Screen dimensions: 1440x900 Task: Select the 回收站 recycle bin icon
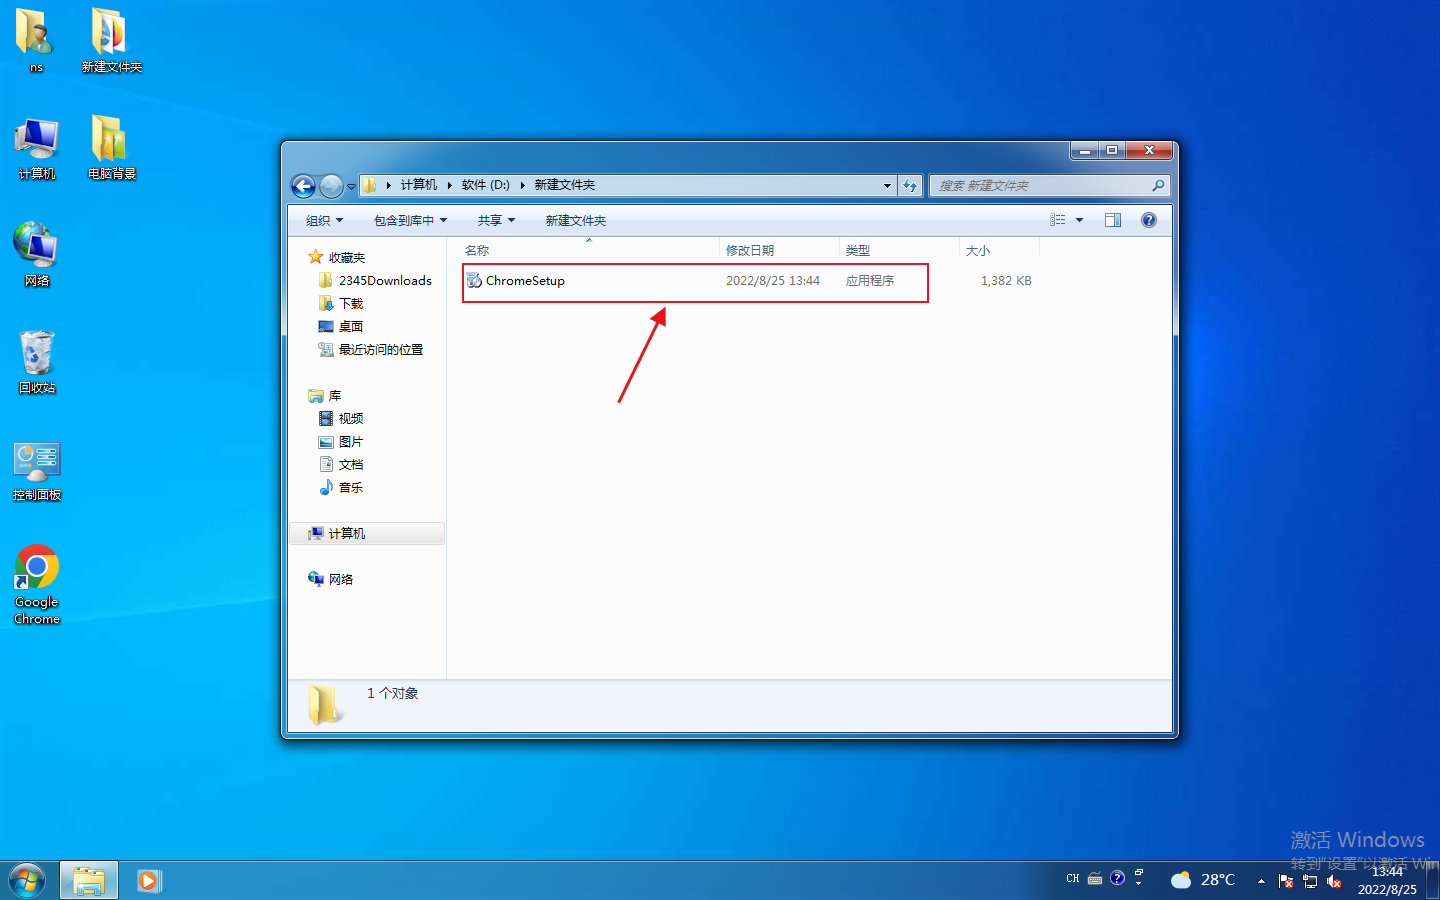pos(36,362)
